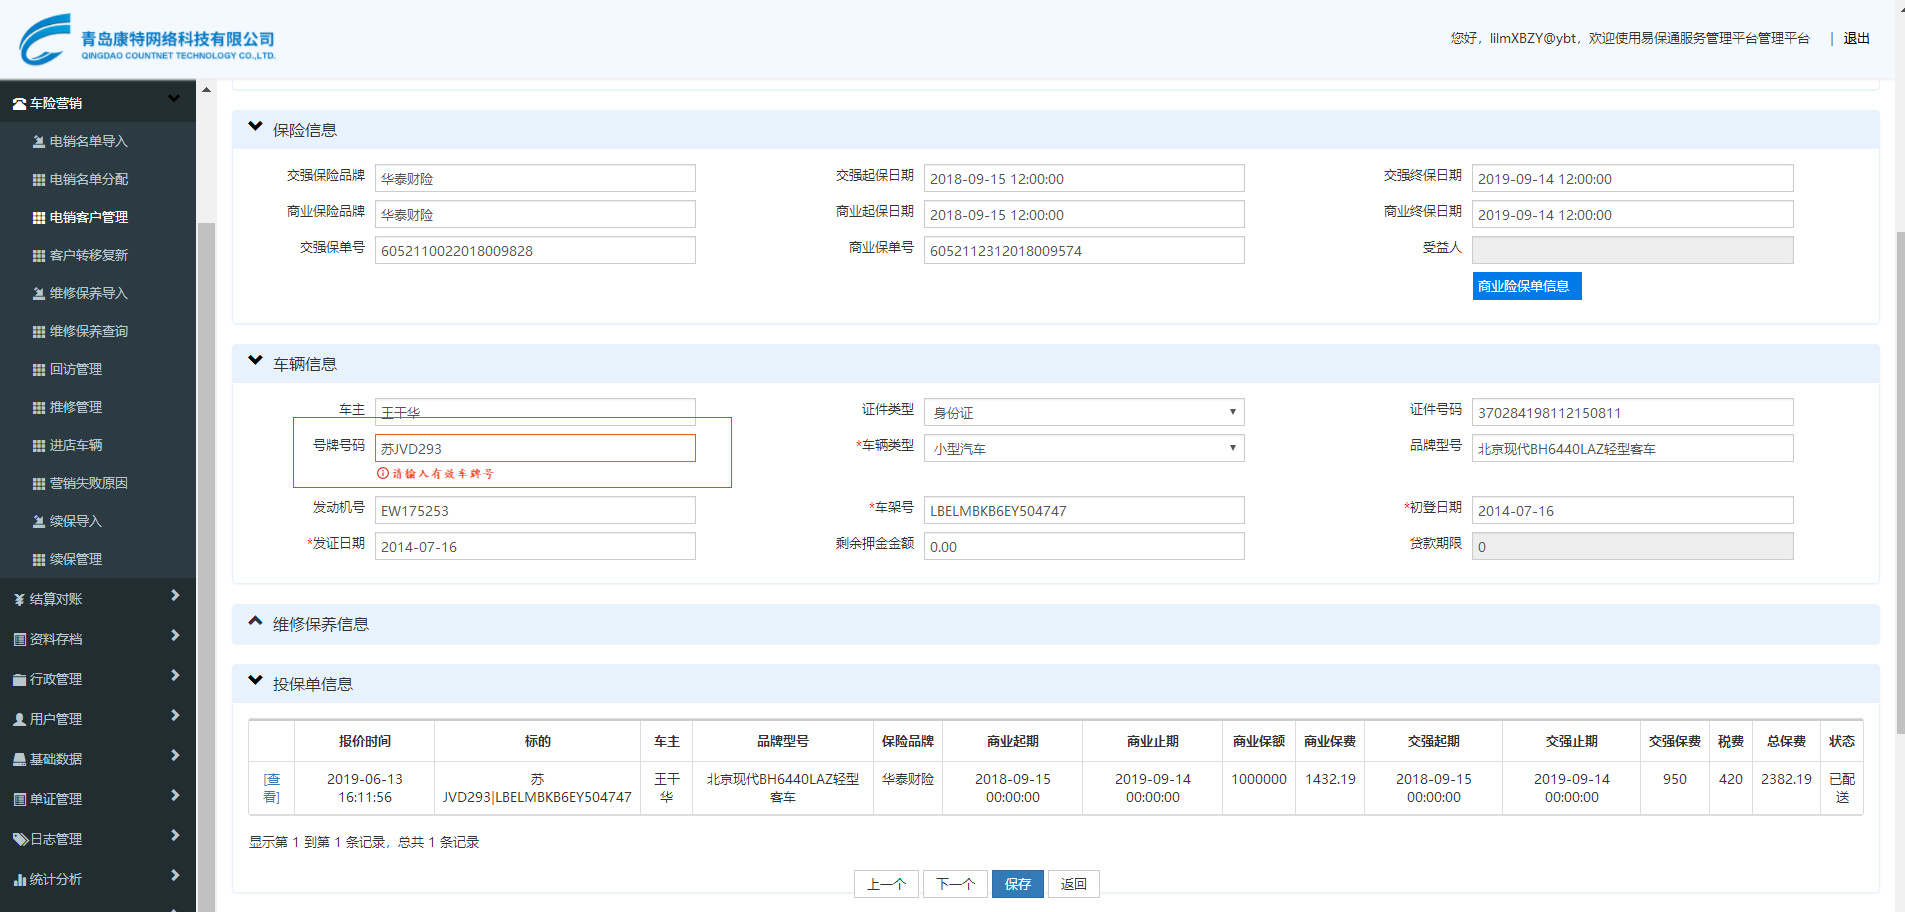
Task: Click the 交强保单号 input field
Action: tap(535, 250)
